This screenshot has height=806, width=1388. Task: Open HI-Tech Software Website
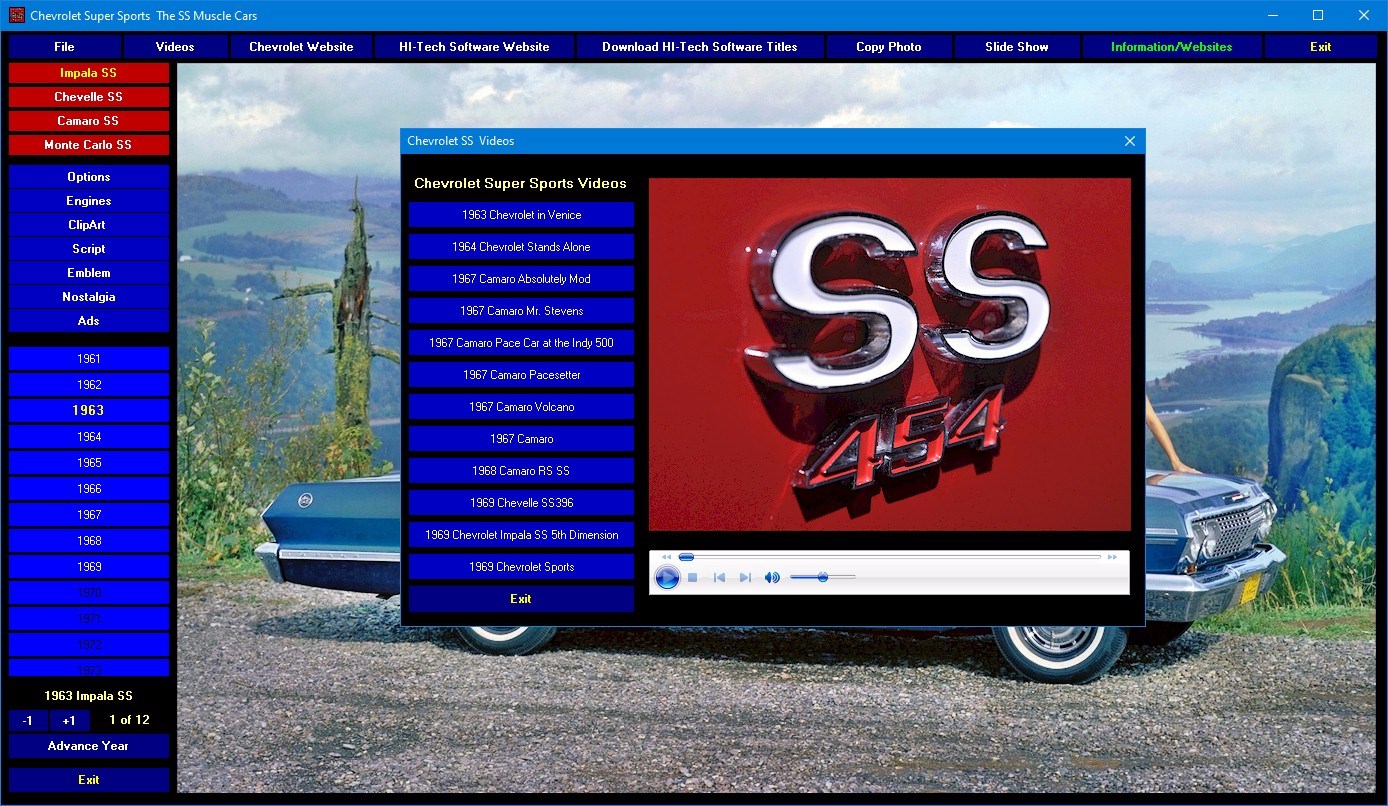(x=474, y=47)
